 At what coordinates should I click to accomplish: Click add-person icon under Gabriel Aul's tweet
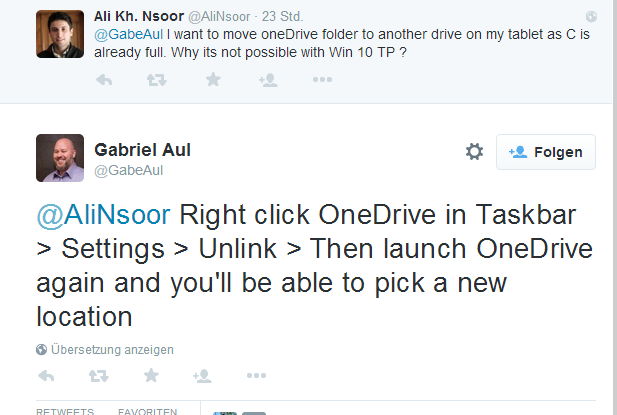(x=202, y=376)
